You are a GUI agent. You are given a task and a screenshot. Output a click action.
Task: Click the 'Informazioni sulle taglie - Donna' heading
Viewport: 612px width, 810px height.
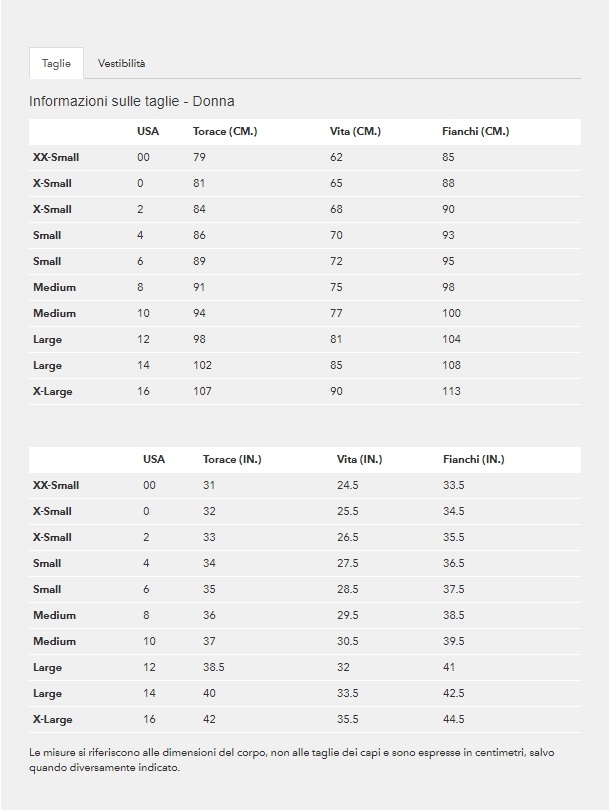[132, 101]
